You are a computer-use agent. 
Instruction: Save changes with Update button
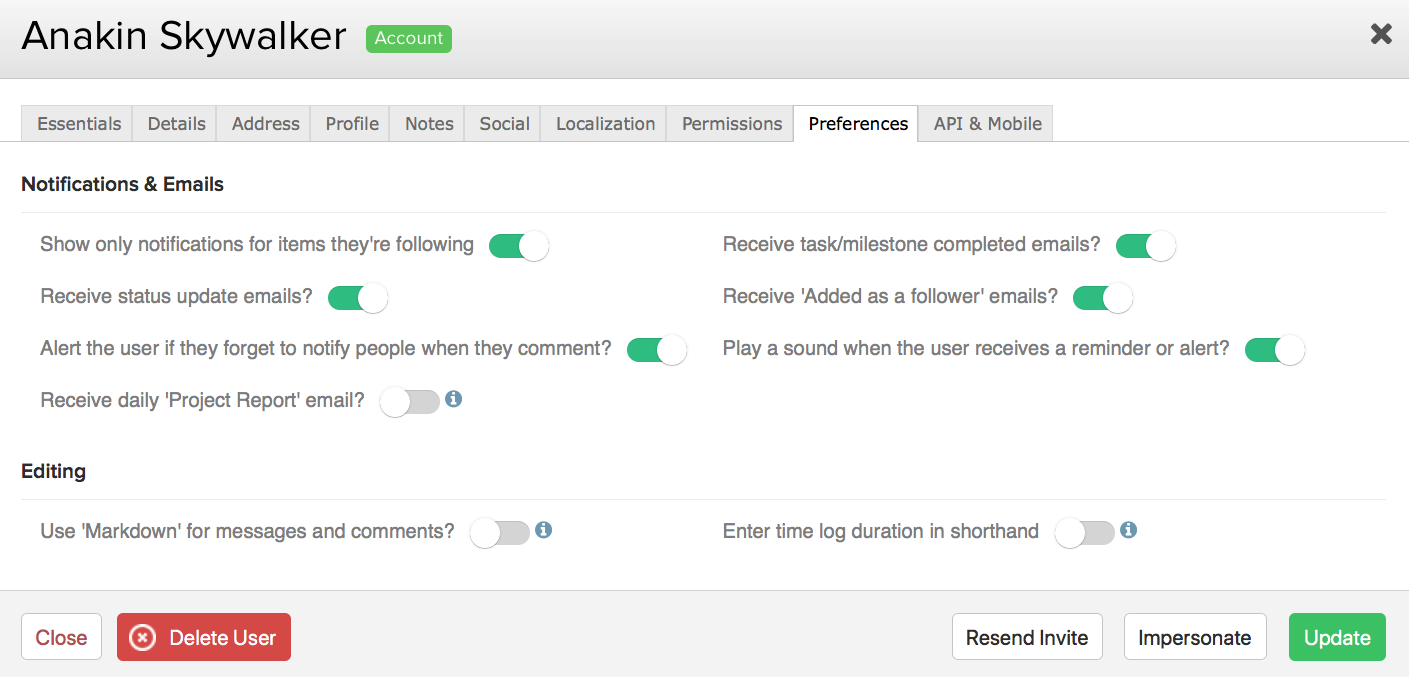(1337, 637)
